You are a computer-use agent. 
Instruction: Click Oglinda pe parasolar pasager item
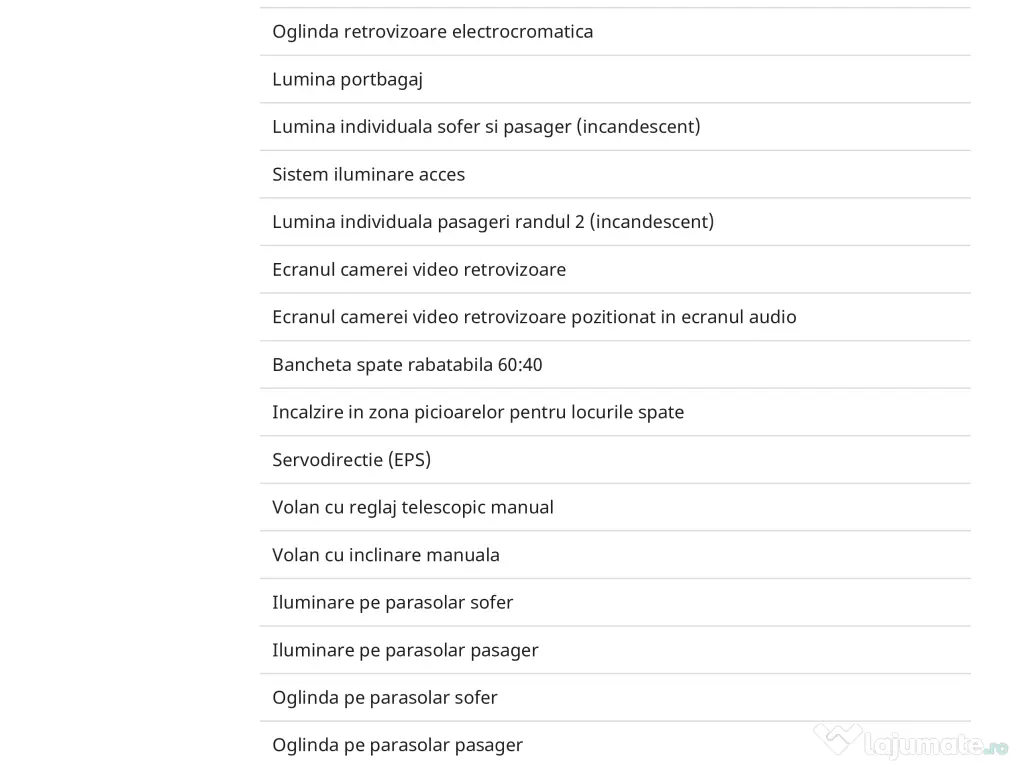coord(397,745)
